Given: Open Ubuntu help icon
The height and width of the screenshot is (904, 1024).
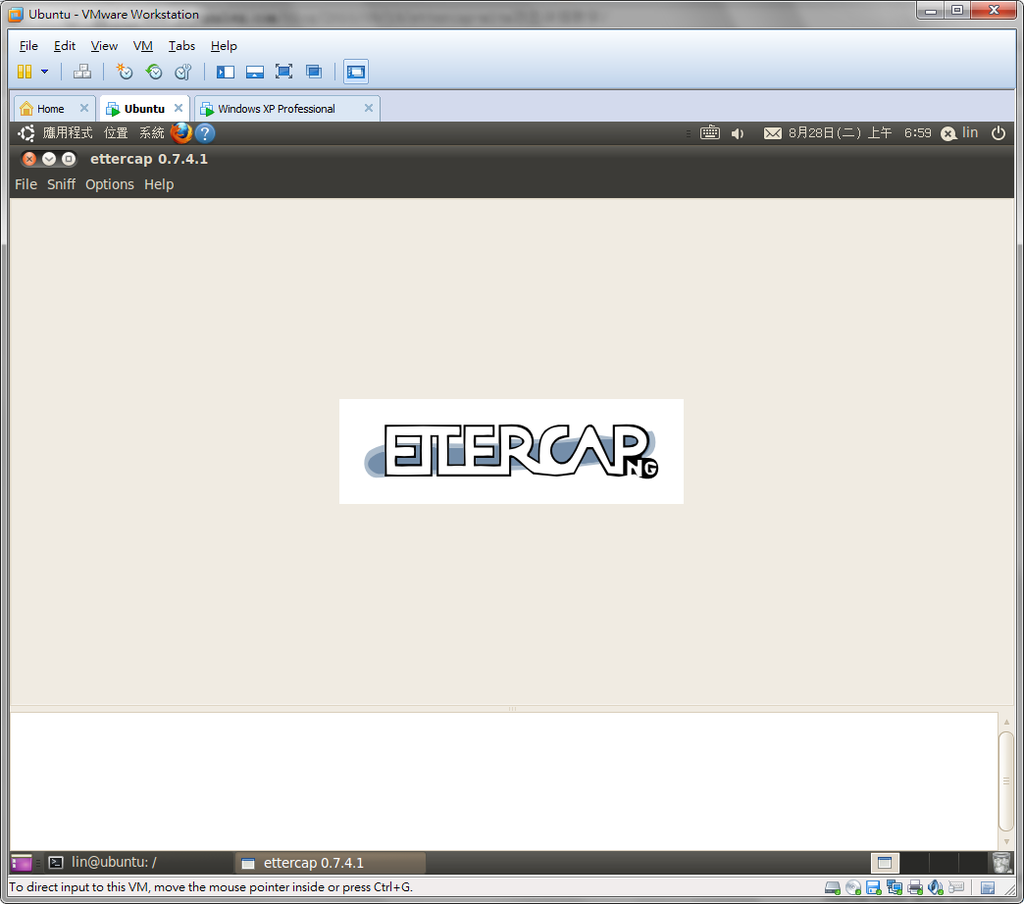Looking at the screenshot, I should 205,133.
